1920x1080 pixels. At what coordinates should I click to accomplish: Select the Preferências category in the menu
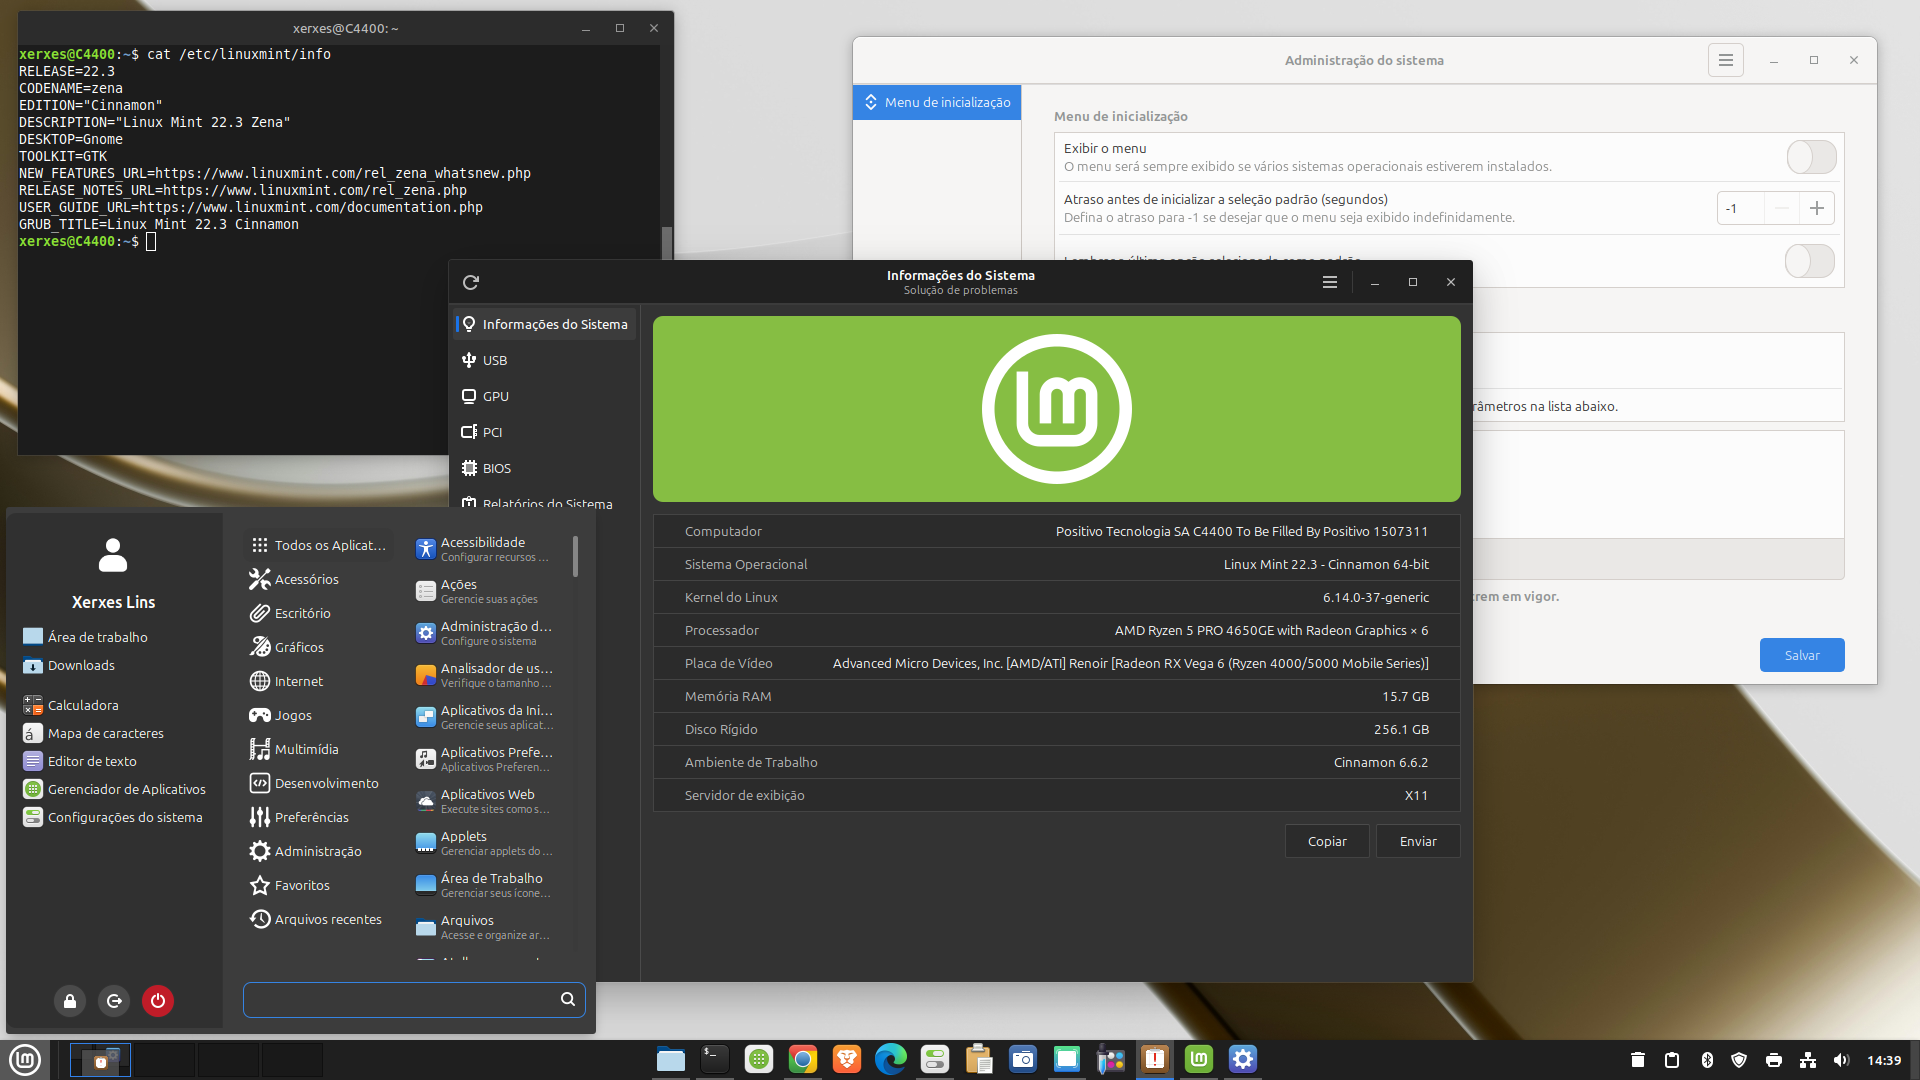click(x=311, y=817)
